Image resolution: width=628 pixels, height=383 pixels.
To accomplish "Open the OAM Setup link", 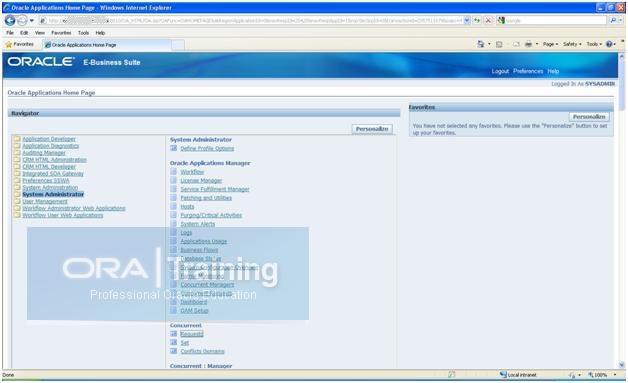I will pos(194,310).
